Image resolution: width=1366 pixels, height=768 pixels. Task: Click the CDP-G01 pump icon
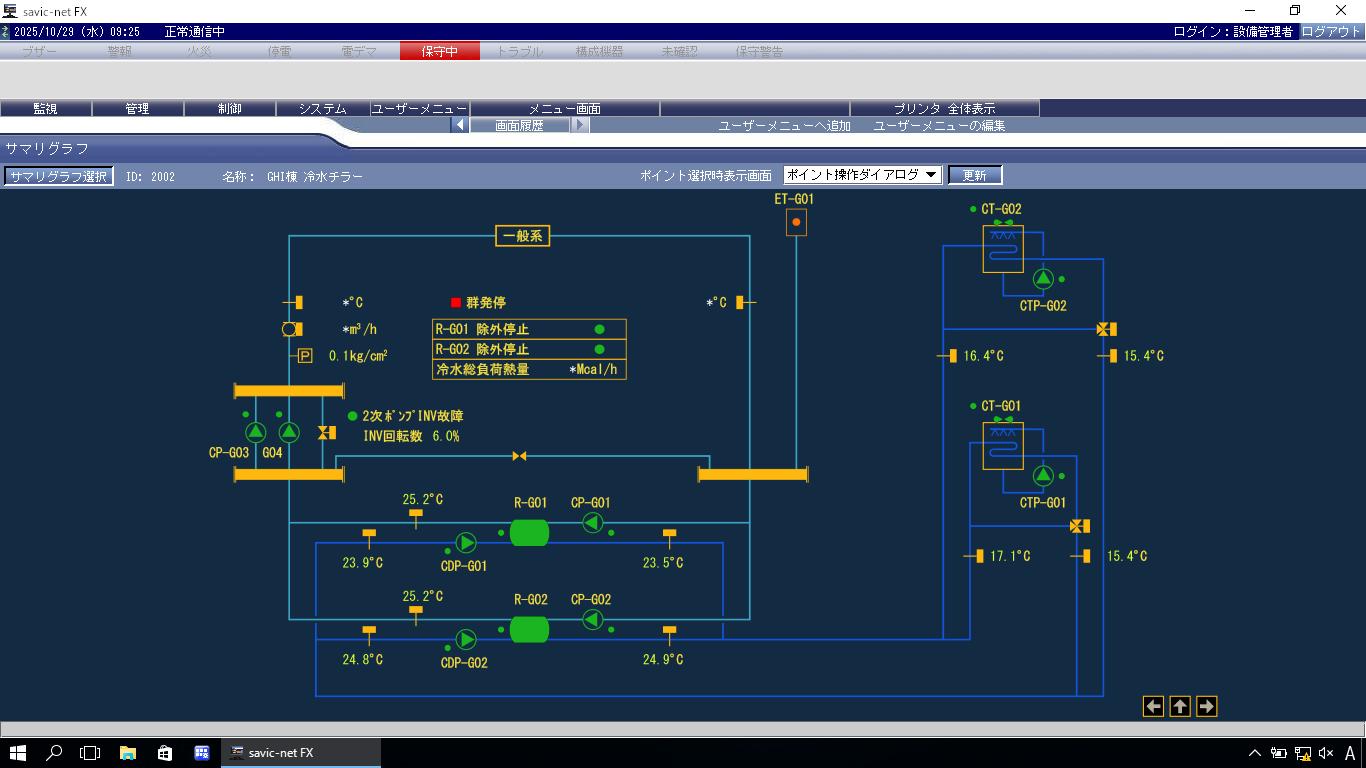[466, 543]
